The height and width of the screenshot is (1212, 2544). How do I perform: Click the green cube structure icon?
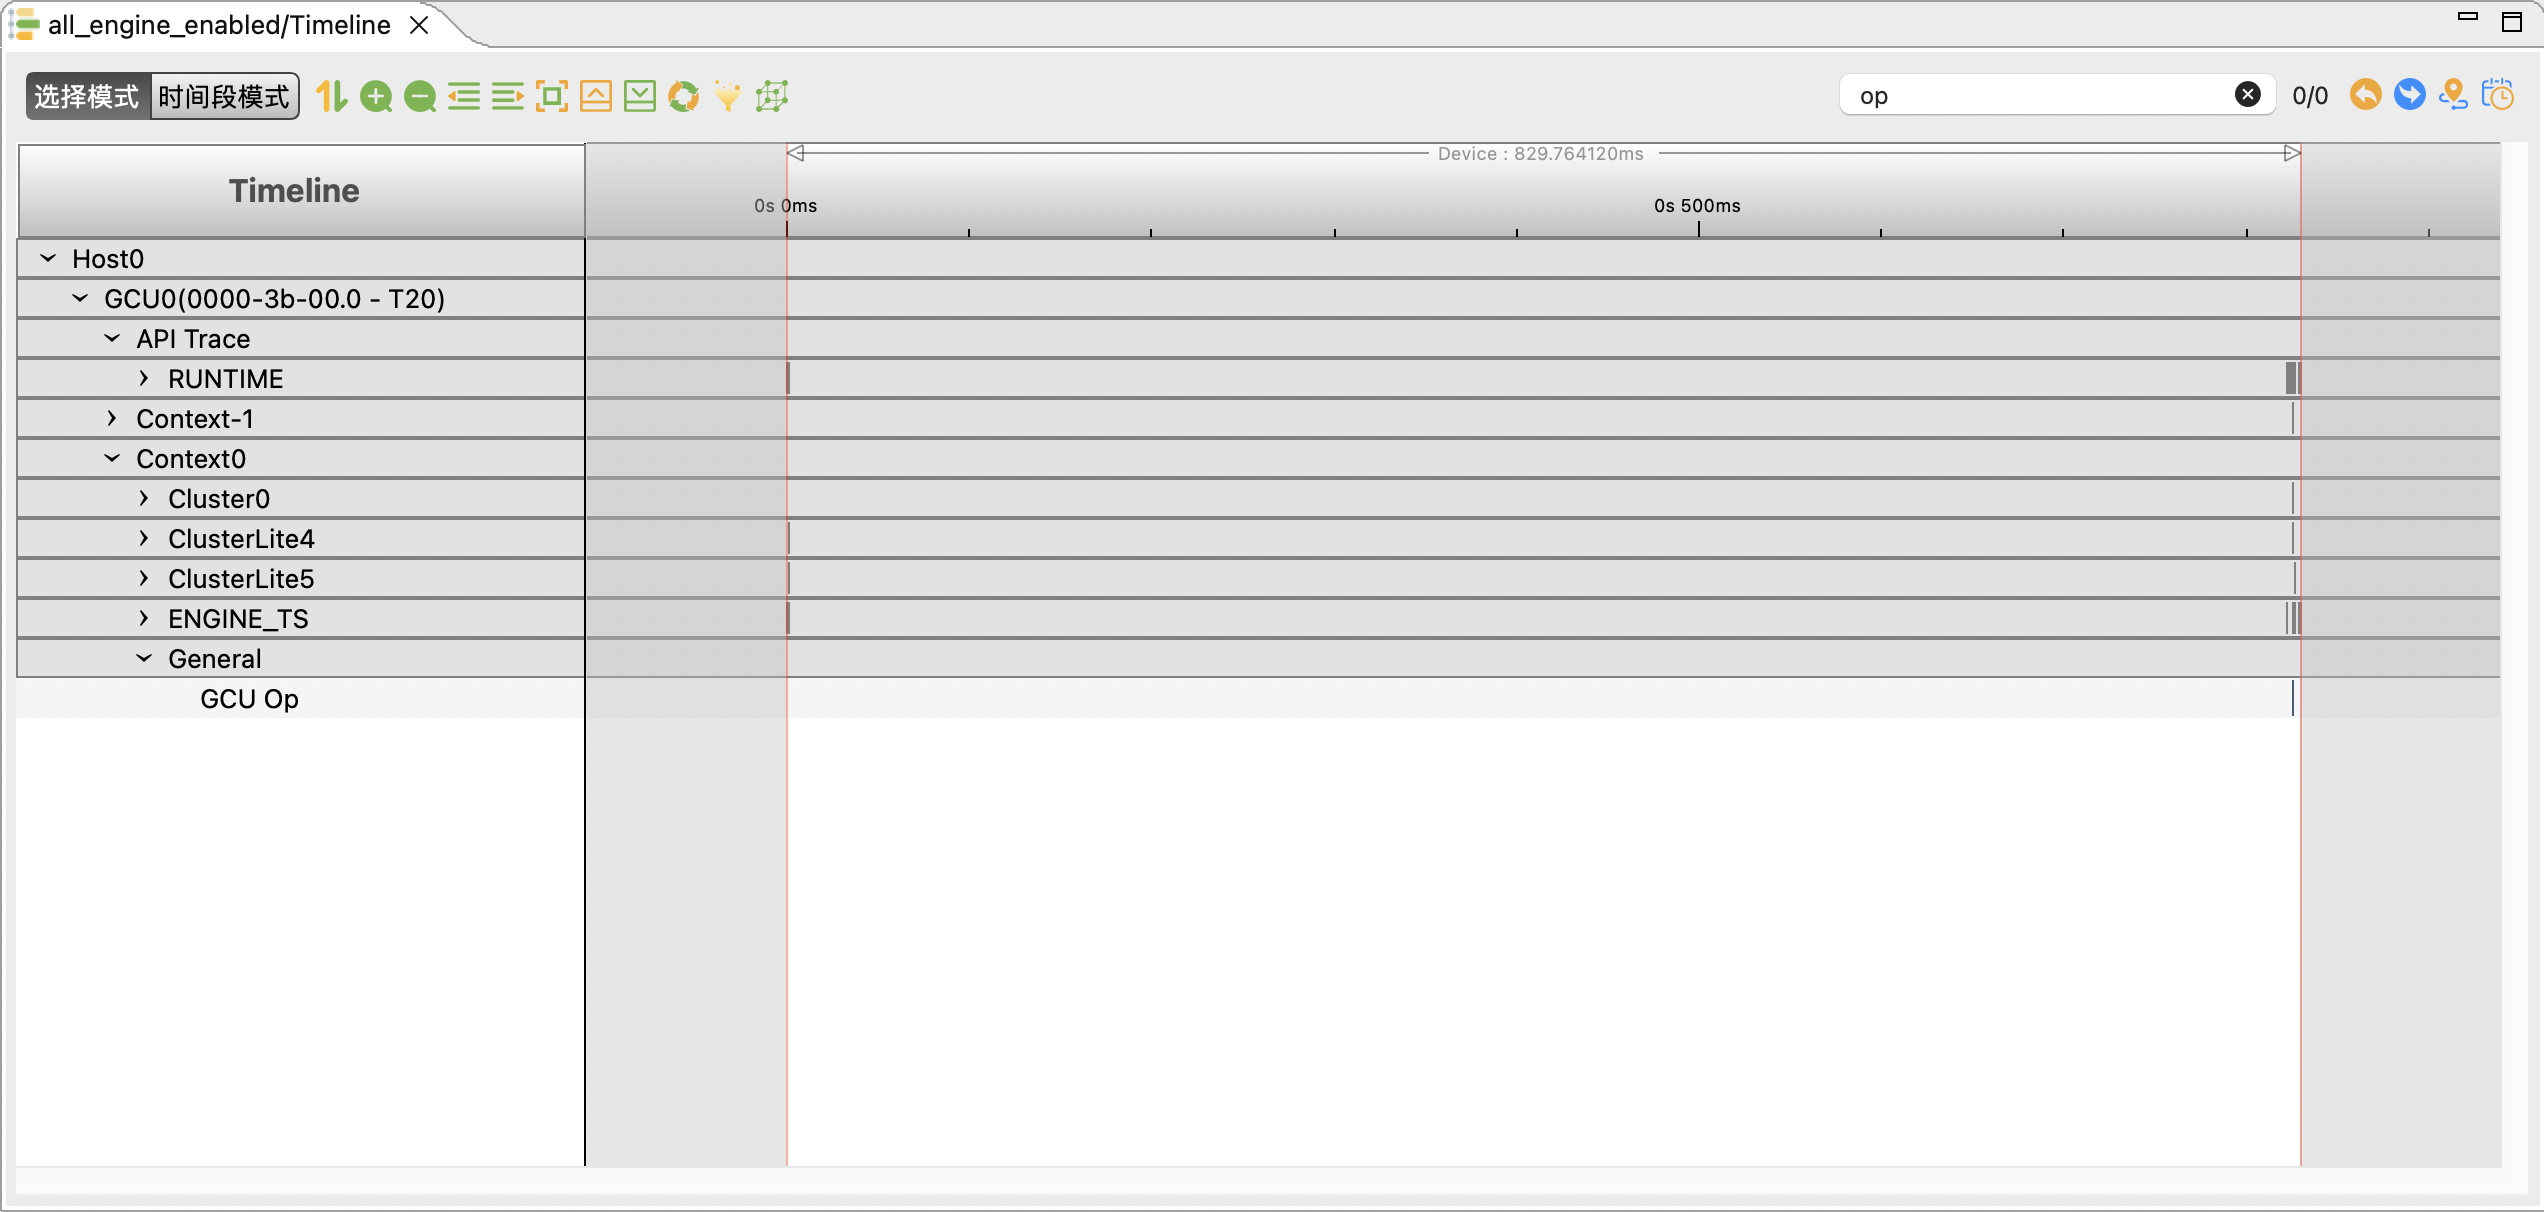click(x=772, y=96)
